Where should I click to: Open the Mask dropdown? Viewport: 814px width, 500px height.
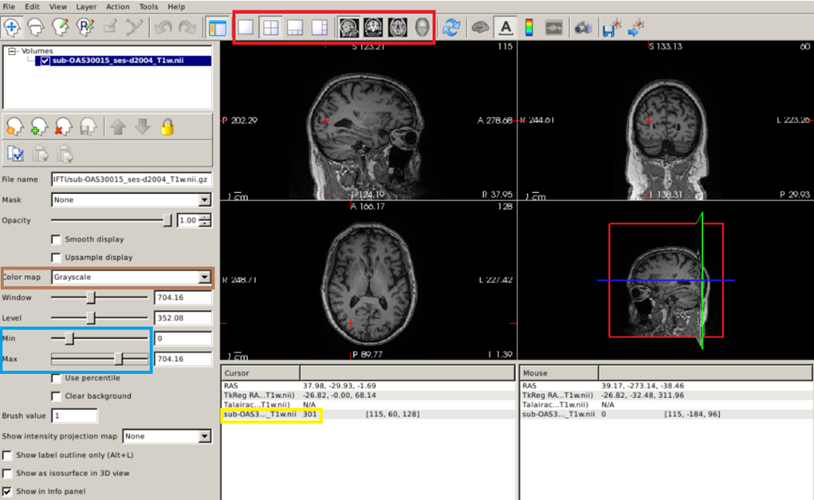tap(131, 200)
